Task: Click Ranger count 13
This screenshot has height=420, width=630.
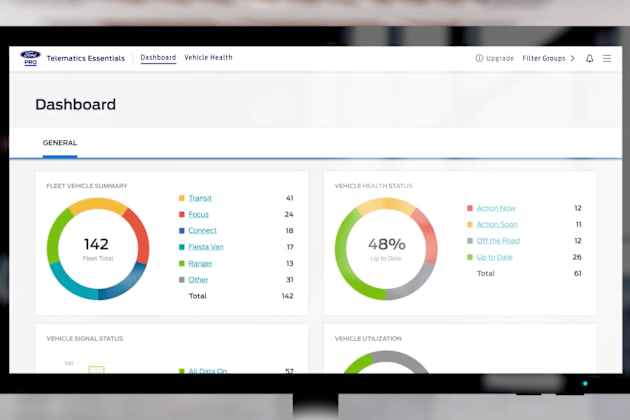Action: click(289, 263)
